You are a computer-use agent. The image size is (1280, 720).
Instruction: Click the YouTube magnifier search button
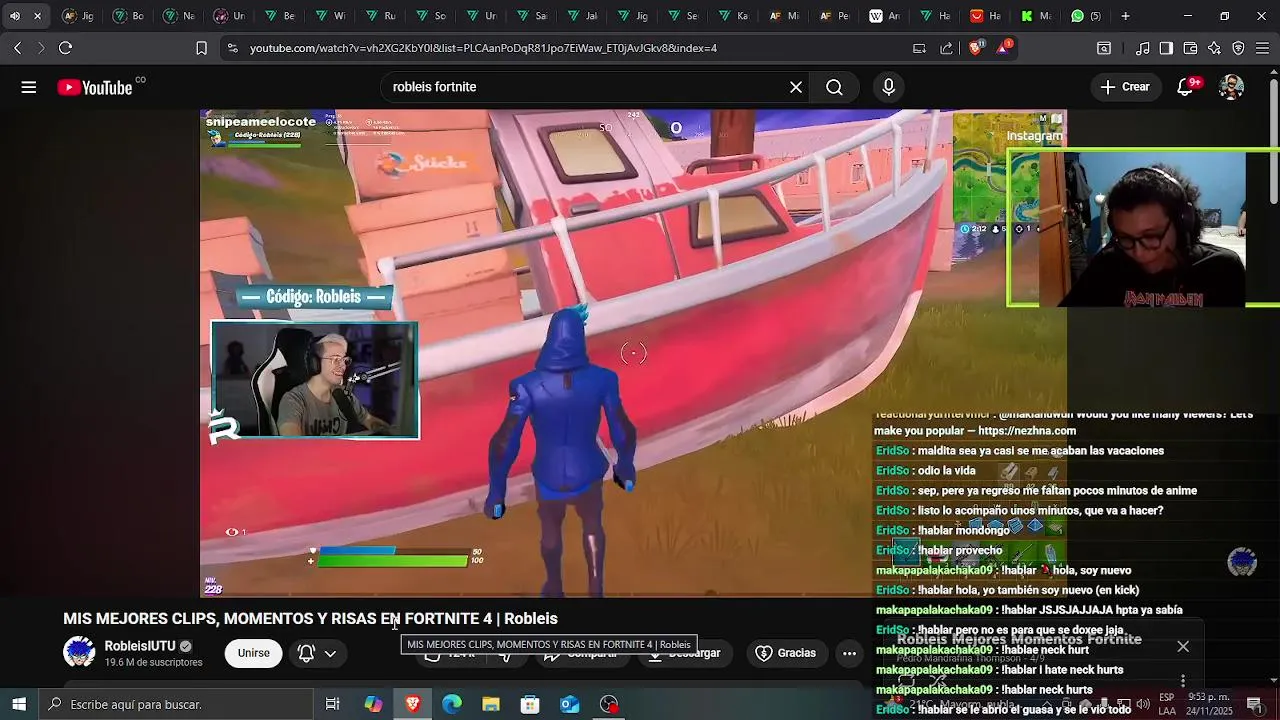click(834, 87)
